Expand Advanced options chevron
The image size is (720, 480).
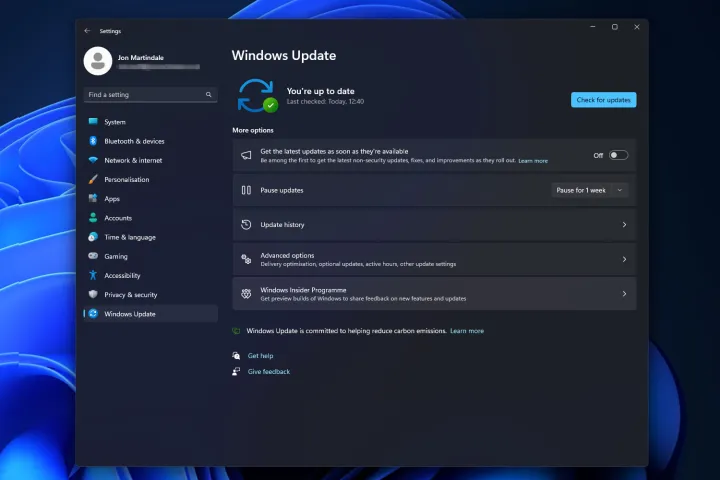(624, 259)
